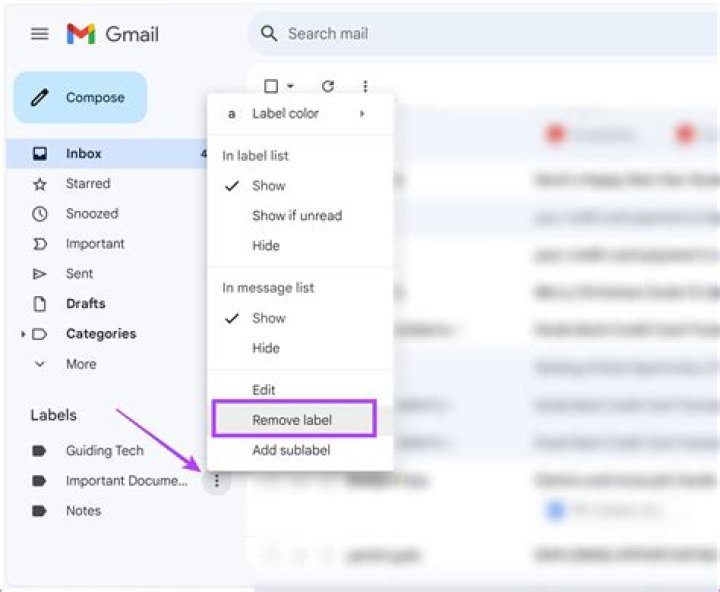The height and width of the screenshot is (592, 720).
Task: Click the Gmail logo
Action: [x=112, y=34]
